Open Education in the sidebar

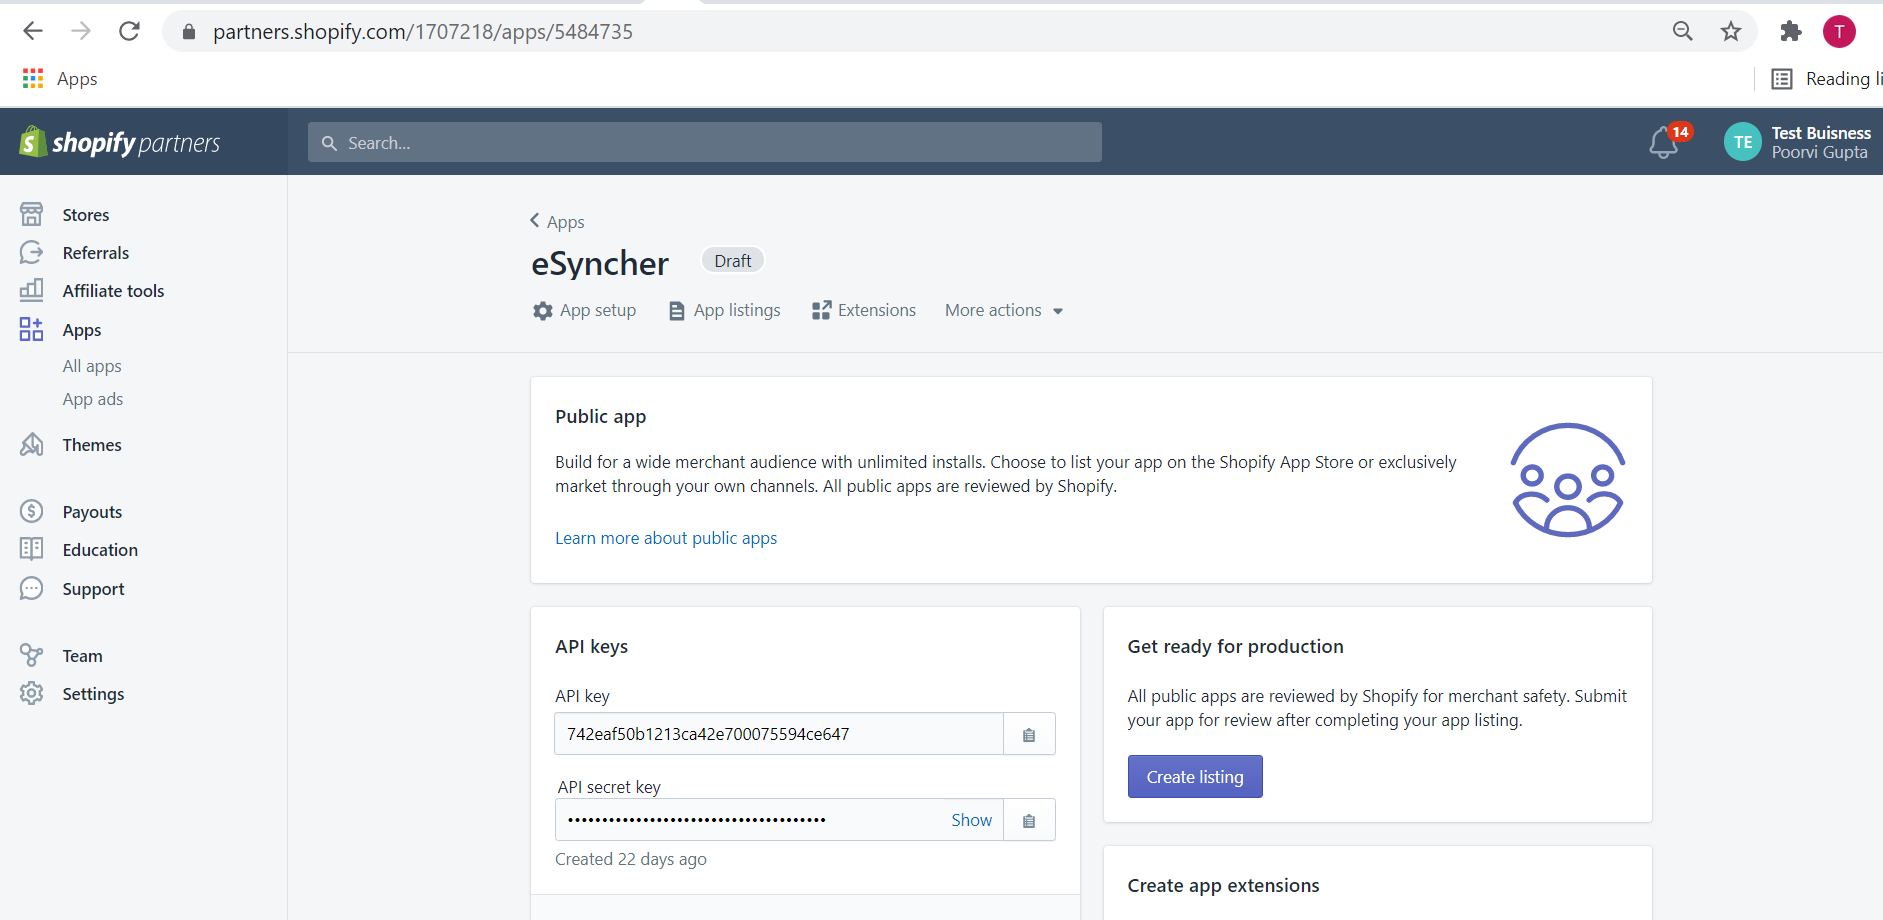click(x=100, y=550)
